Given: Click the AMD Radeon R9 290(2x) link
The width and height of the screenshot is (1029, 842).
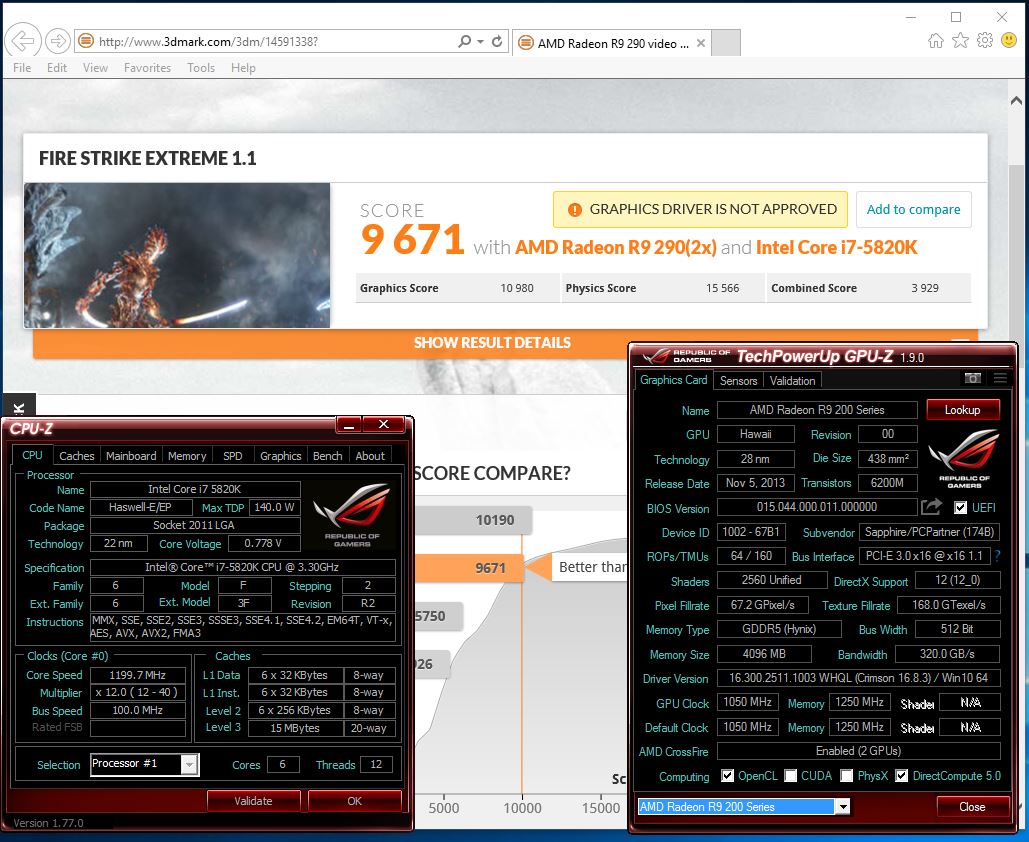Looking at the screenshot, I should coord(616,247).
